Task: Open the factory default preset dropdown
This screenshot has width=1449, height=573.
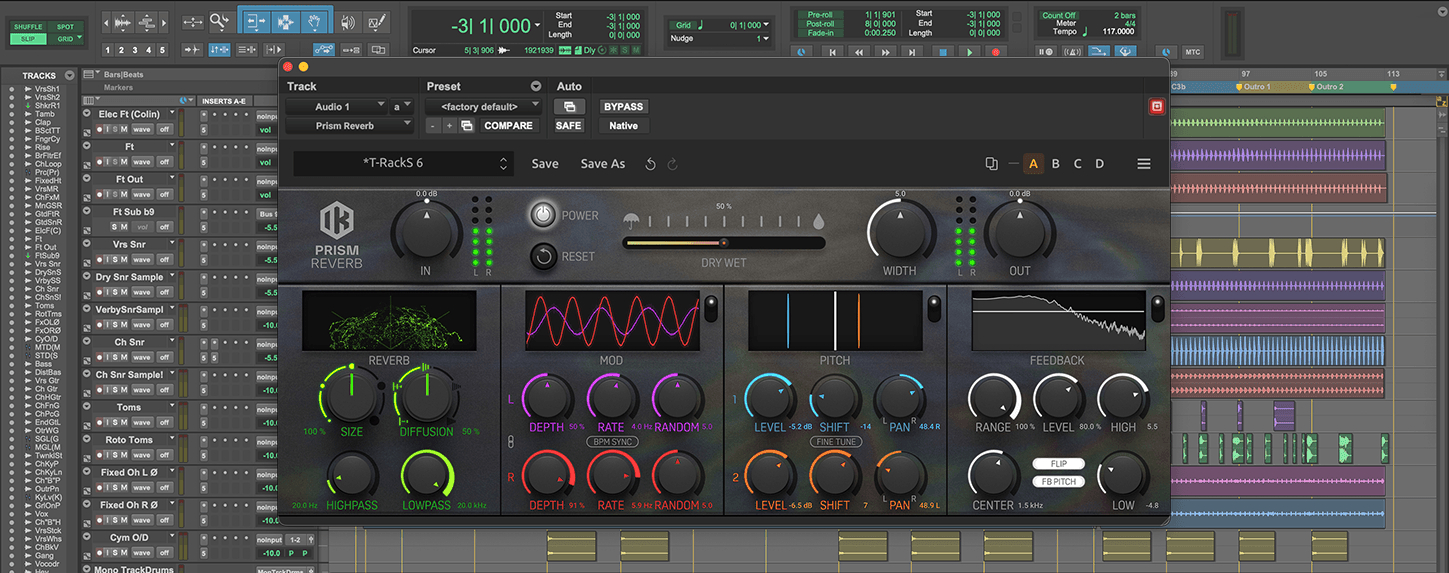Action: 484,106
